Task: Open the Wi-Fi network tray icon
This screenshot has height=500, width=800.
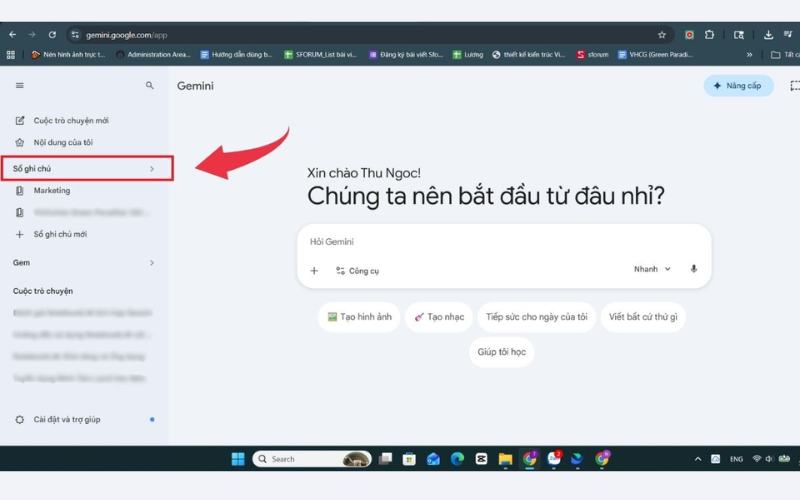Action: point(757,459)
